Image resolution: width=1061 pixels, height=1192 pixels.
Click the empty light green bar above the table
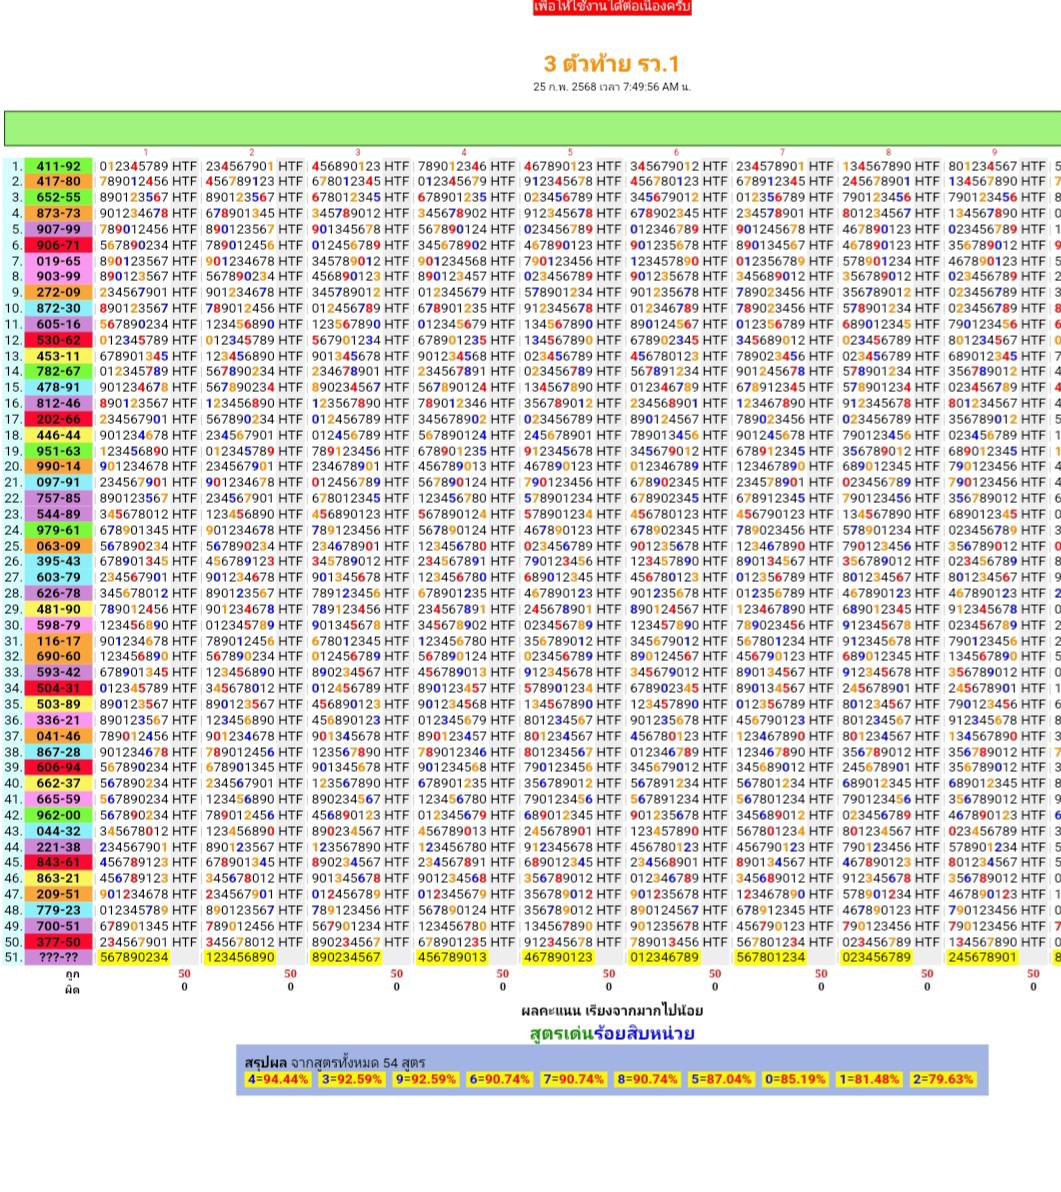pos(532,129)
